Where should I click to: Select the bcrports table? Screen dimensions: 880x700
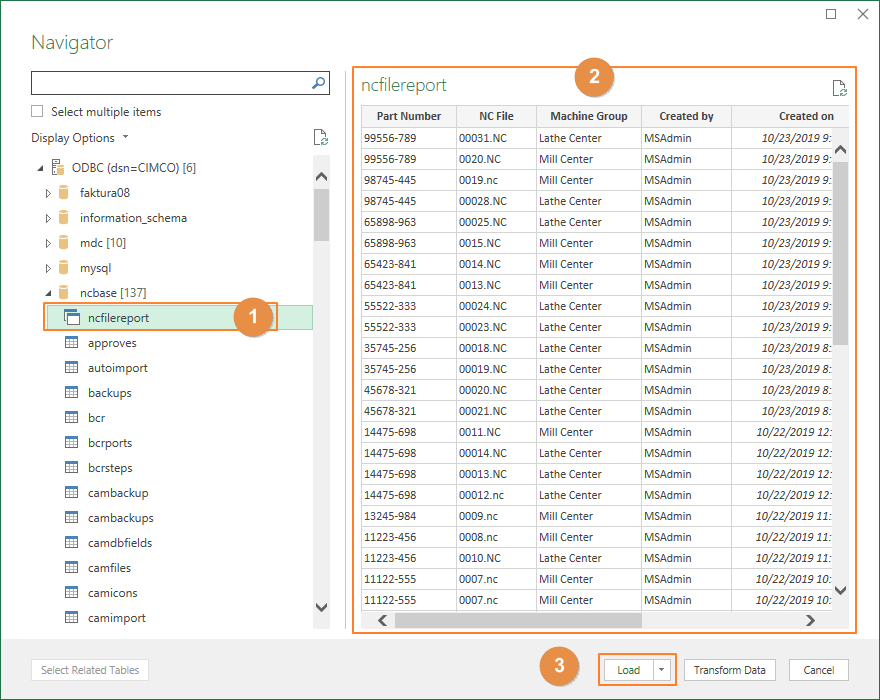pos(109,442)
